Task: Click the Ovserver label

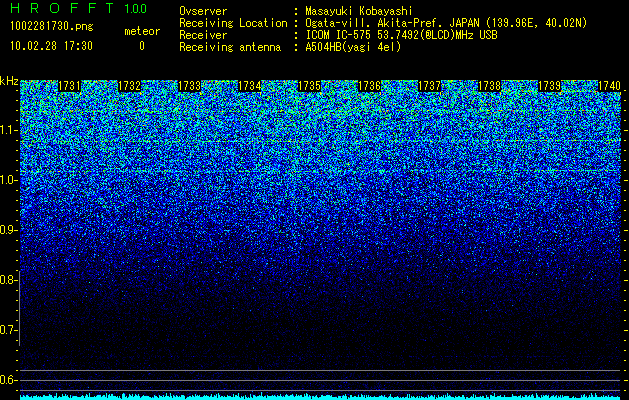Action: pyautogui.click(x=203, y=11)
